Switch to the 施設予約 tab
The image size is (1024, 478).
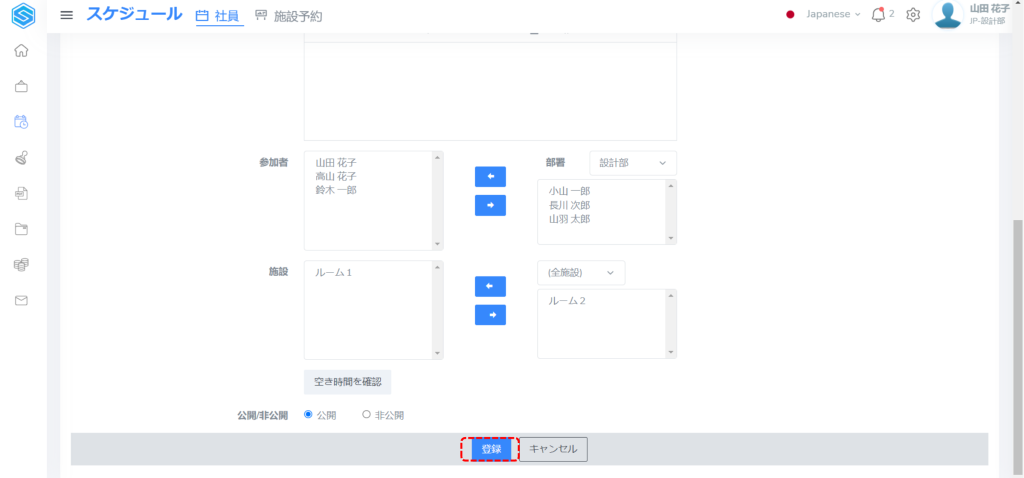(x=289, y=16)
